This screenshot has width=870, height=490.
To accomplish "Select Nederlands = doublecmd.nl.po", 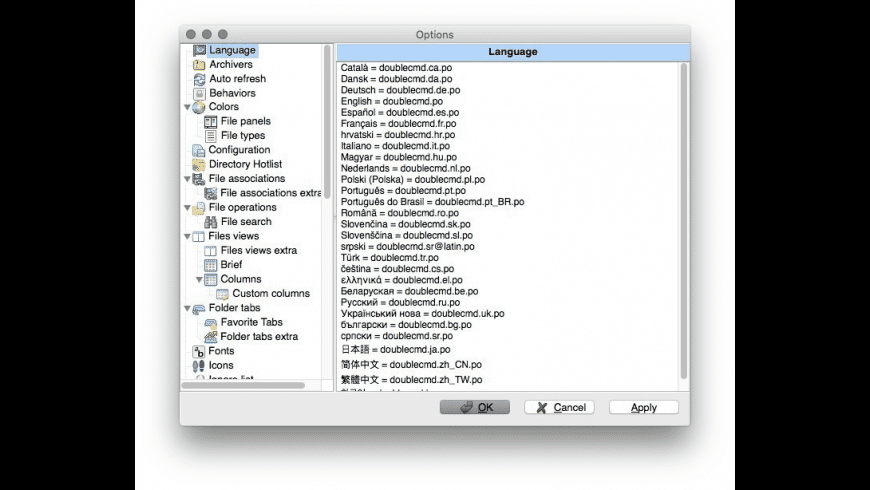I will coord(406,168).
